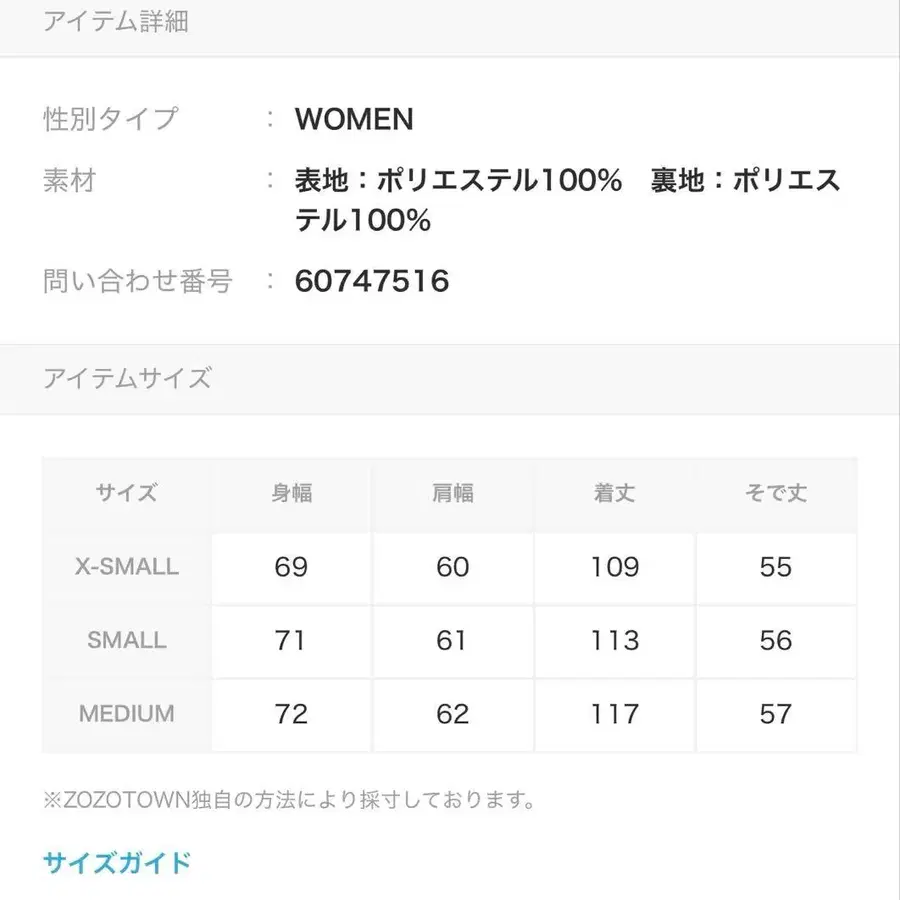The image size is (900, 900).
Task: Select the 肩幅 column header
Action: (451, 493)
